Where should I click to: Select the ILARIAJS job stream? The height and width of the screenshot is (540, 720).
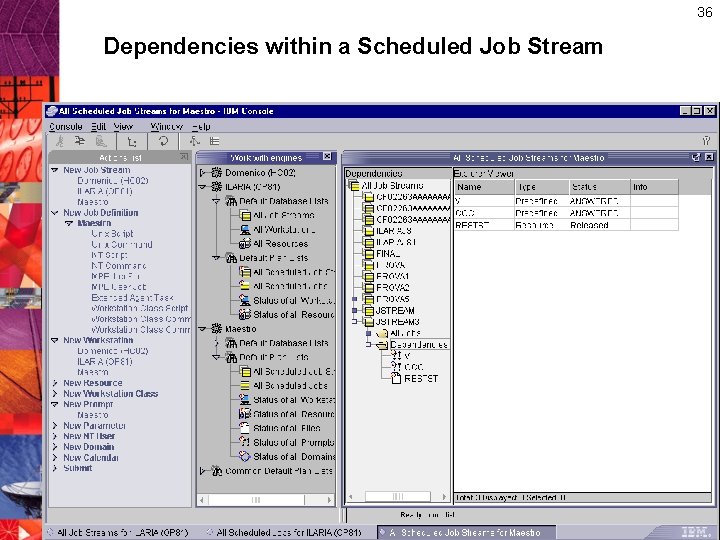(394, 231)
